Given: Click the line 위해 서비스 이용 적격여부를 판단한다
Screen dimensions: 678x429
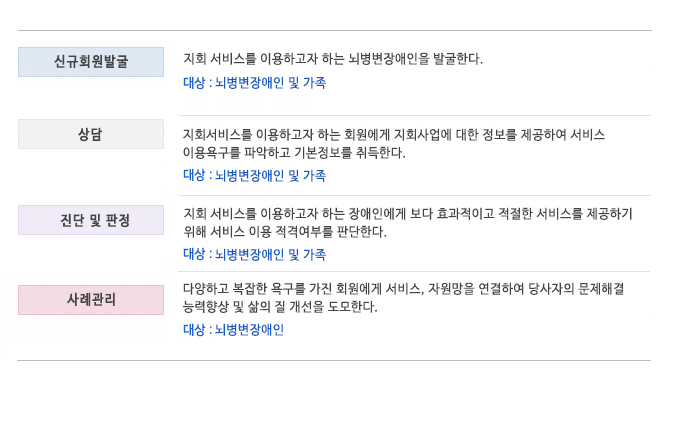Looking at the screenshot, I should (285, 232).
